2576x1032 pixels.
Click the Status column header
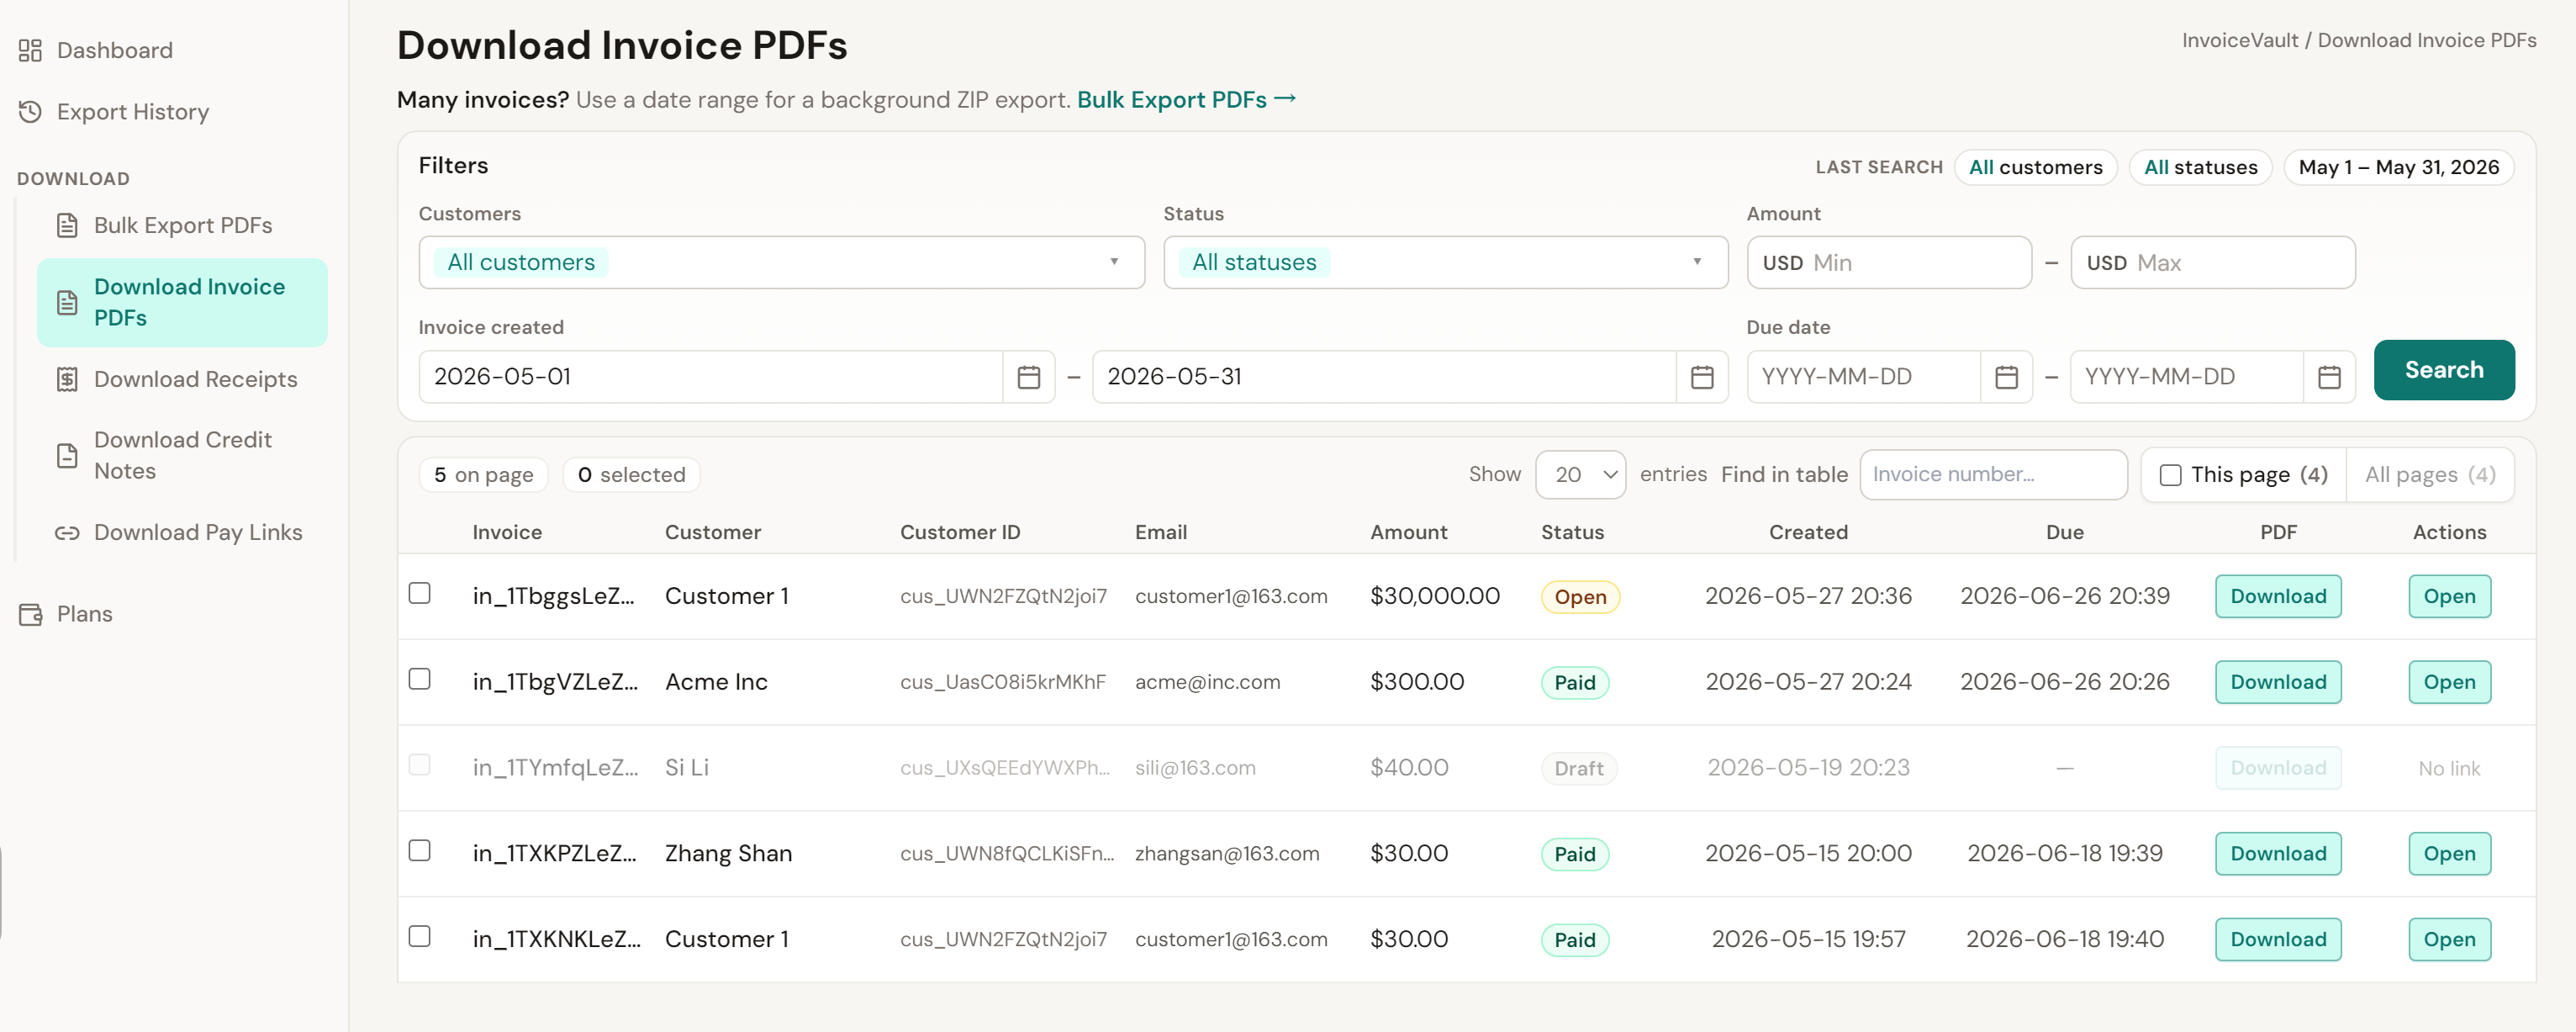pos(1572,532)
